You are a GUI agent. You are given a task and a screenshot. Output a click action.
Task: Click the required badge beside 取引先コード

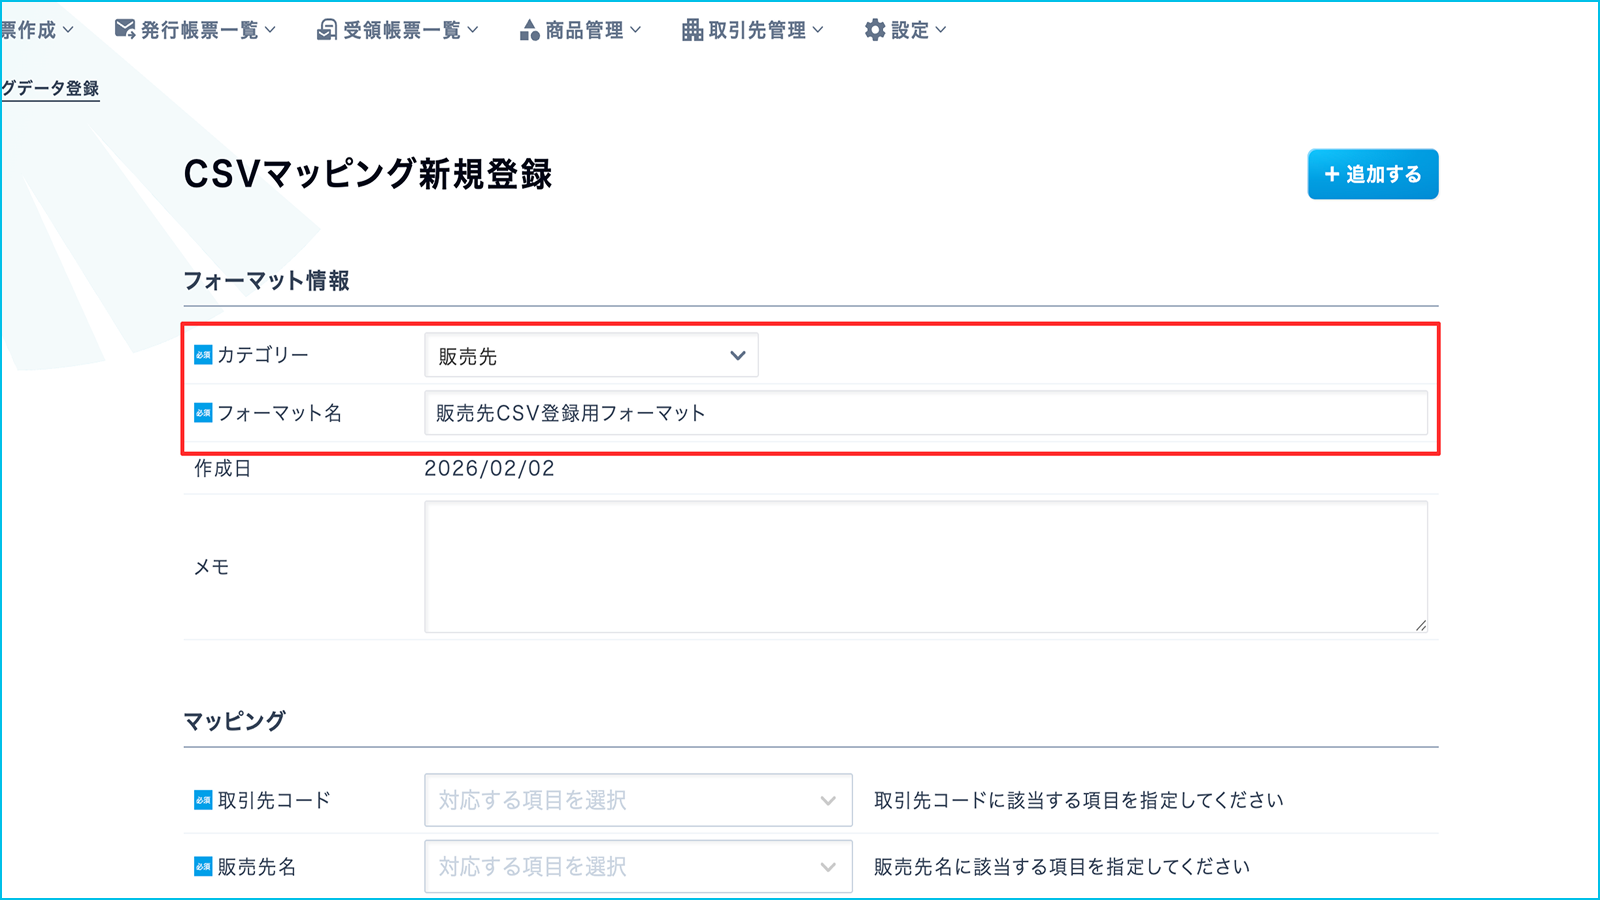pyautogui.click(x=203, y=800)
